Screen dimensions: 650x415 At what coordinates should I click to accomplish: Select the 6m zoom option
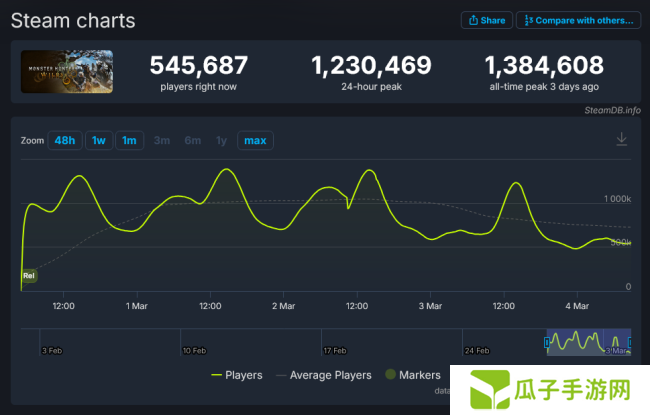[x=193, y=141]
